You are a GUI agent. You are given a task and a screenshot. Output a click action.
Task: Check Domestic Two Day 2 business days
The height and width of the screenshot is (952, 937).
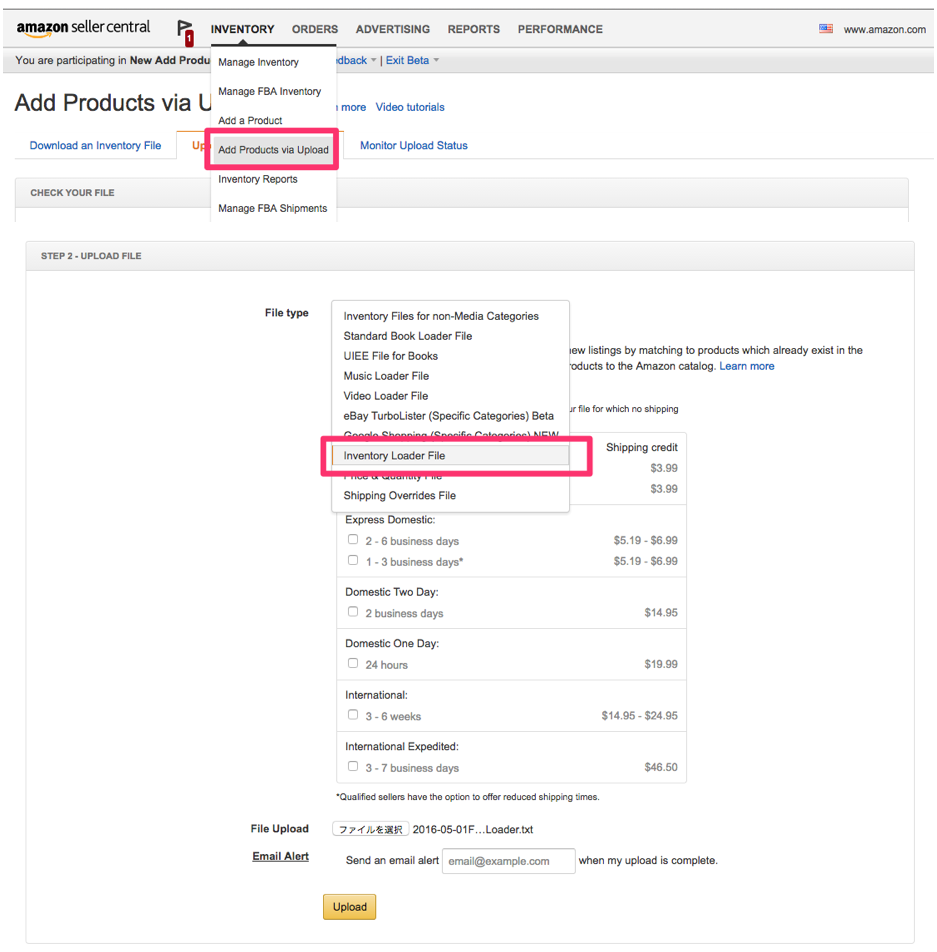click(353, 612)
